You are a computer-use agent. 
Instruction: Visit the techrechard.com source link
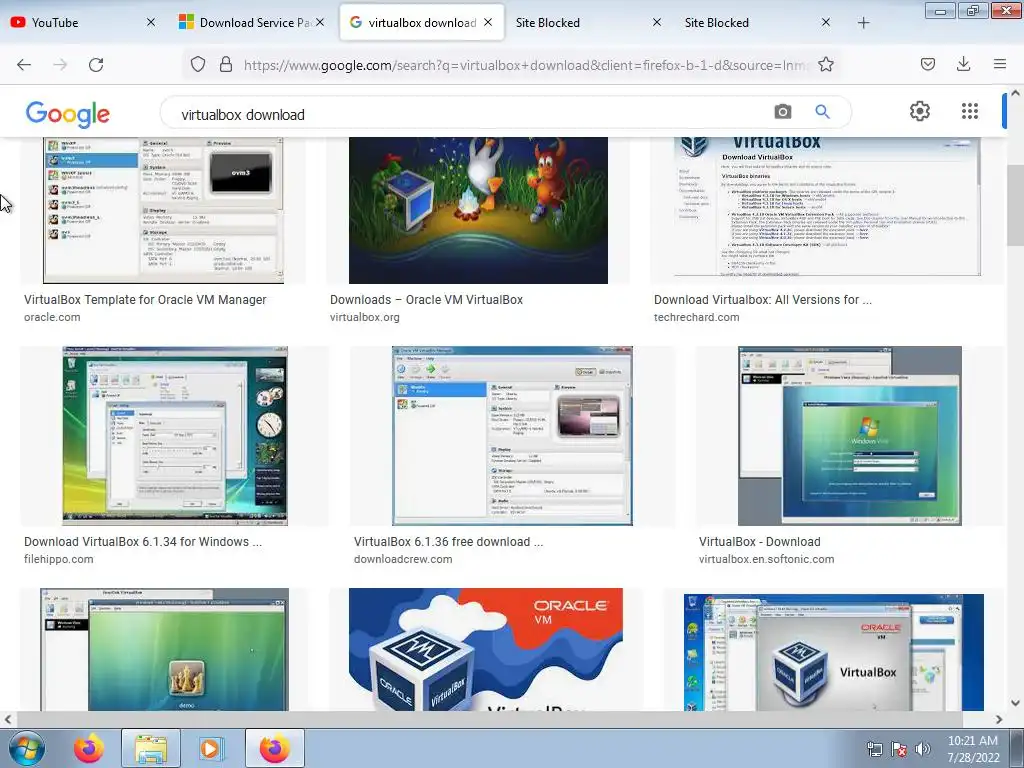696,317
